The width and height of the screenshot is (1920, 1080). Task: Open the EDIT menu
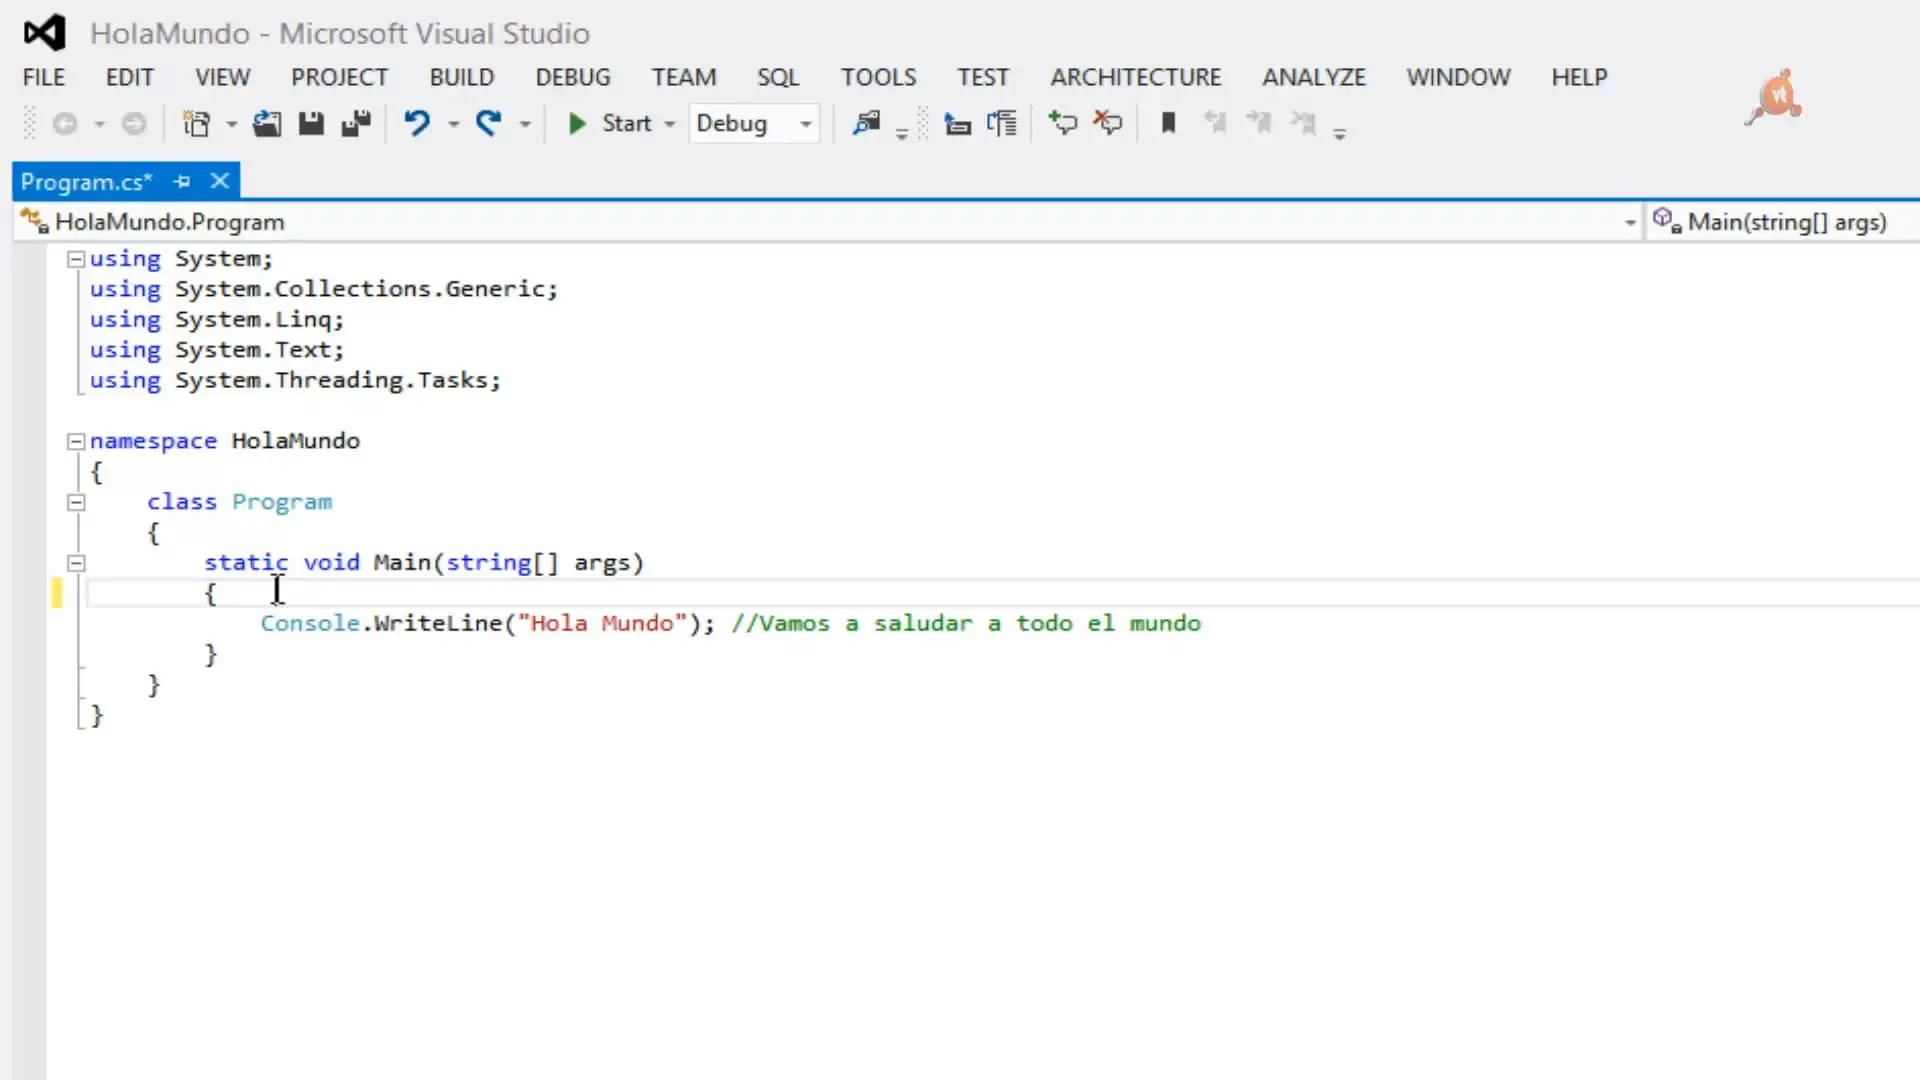130,77
